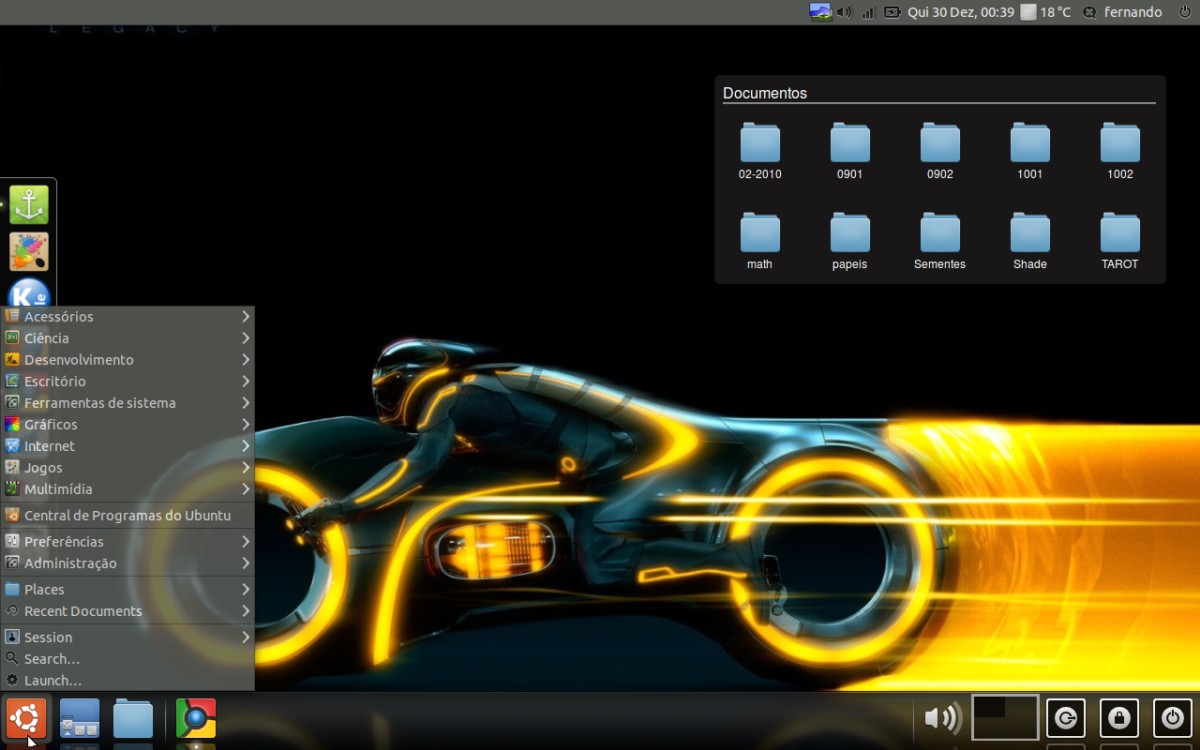Screen dimensions: 1200x750
Task: Expand the Administração submenu arrow
Action: tap(245, 563)
